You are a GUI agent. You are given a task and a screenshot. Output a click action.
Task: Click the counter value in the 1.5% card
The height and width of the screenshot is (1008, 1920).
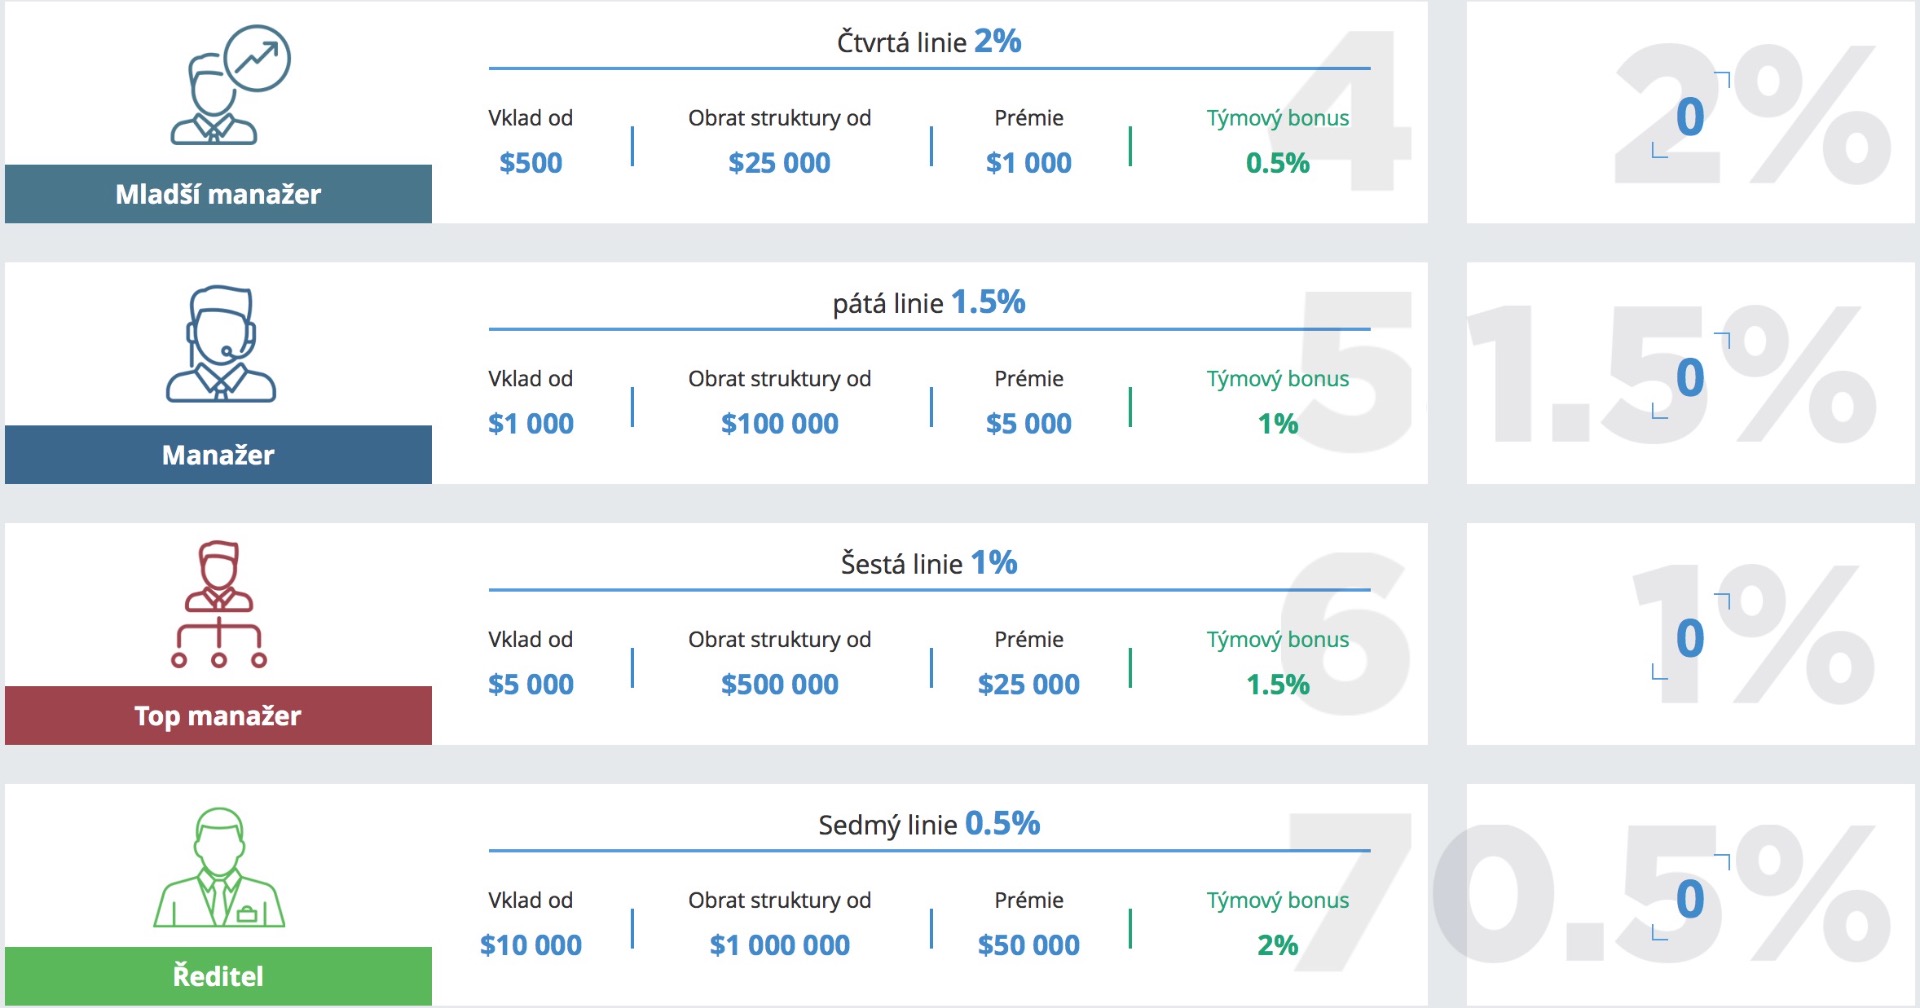1690,378
